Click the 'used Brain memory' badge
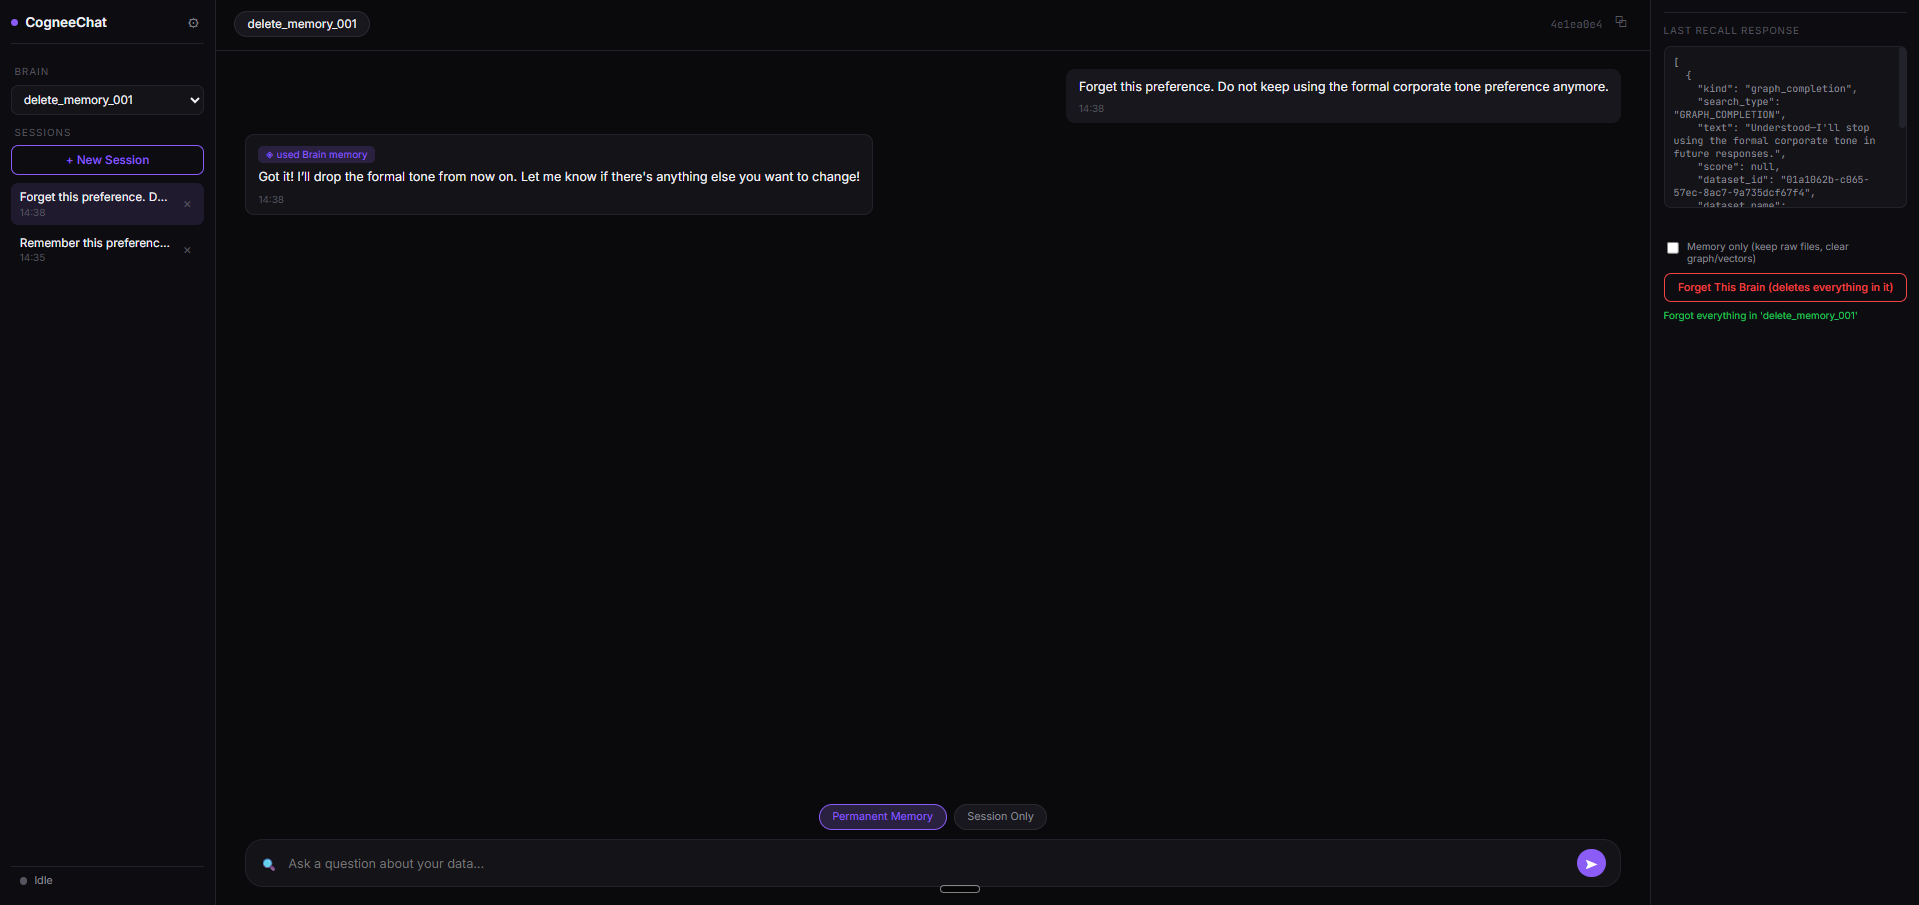Viewport: 1919px width, 905px height. [x=316, y=155]
